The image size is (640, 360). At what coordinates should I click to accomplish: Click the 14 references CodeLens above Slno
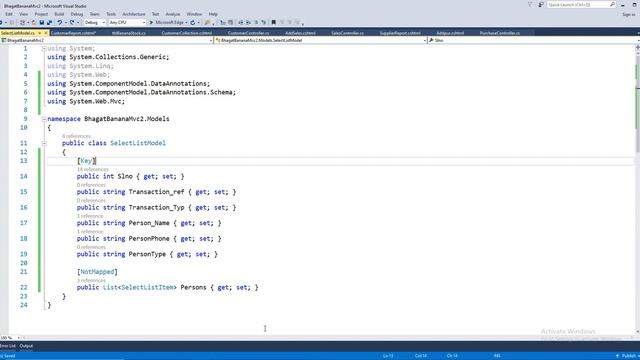pos(93,169)
